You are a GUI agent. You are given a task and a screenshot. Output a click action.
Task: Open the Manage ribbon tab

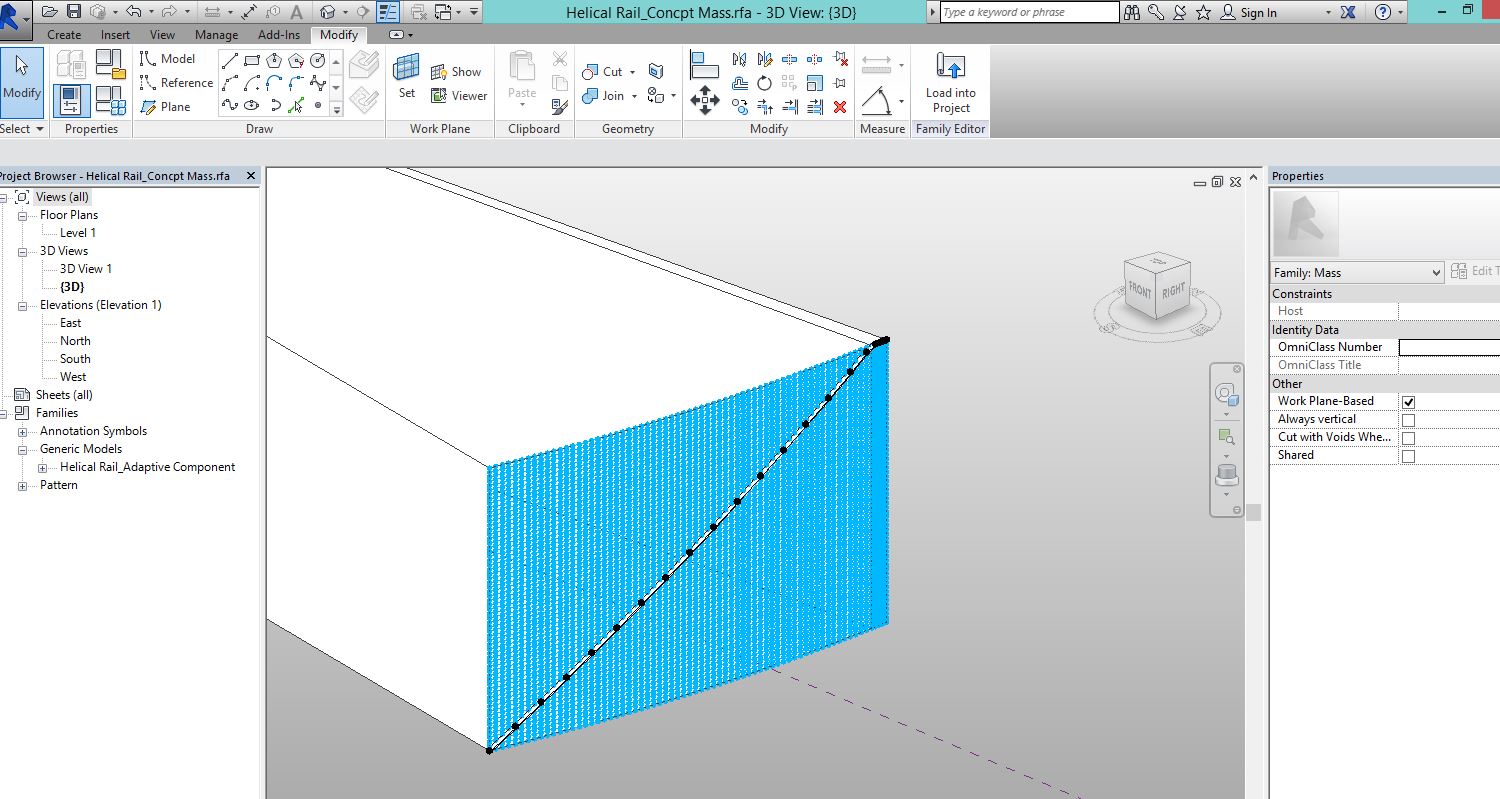216,35
